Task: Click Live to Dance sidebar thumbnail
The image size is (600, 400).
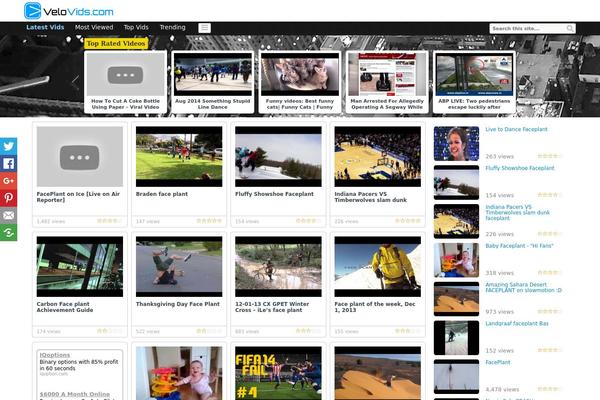Action: (x=456, y=144)
